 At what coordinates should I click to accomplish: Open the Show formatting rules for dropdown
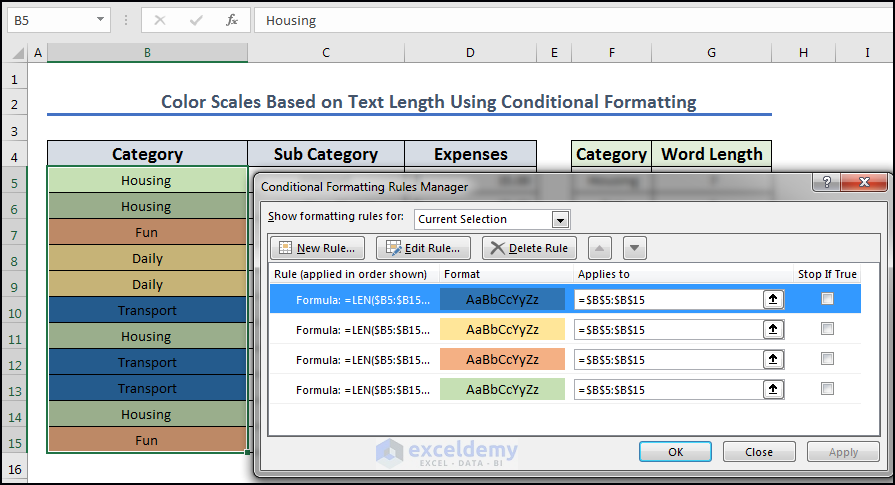(560, 219)
